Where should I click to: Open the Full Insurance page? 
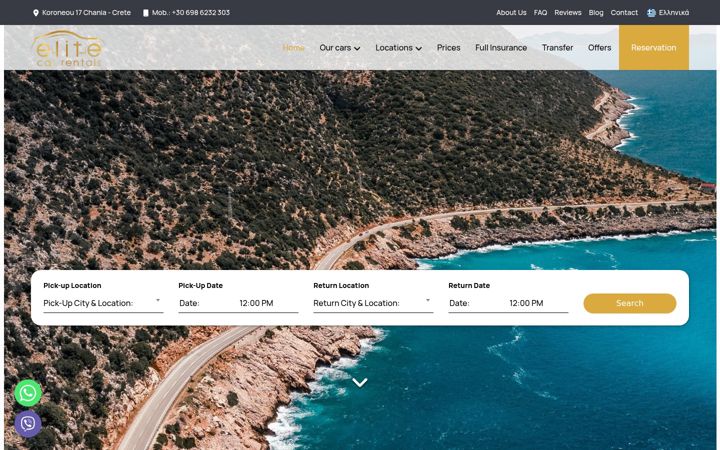click(x=501, y=48)
